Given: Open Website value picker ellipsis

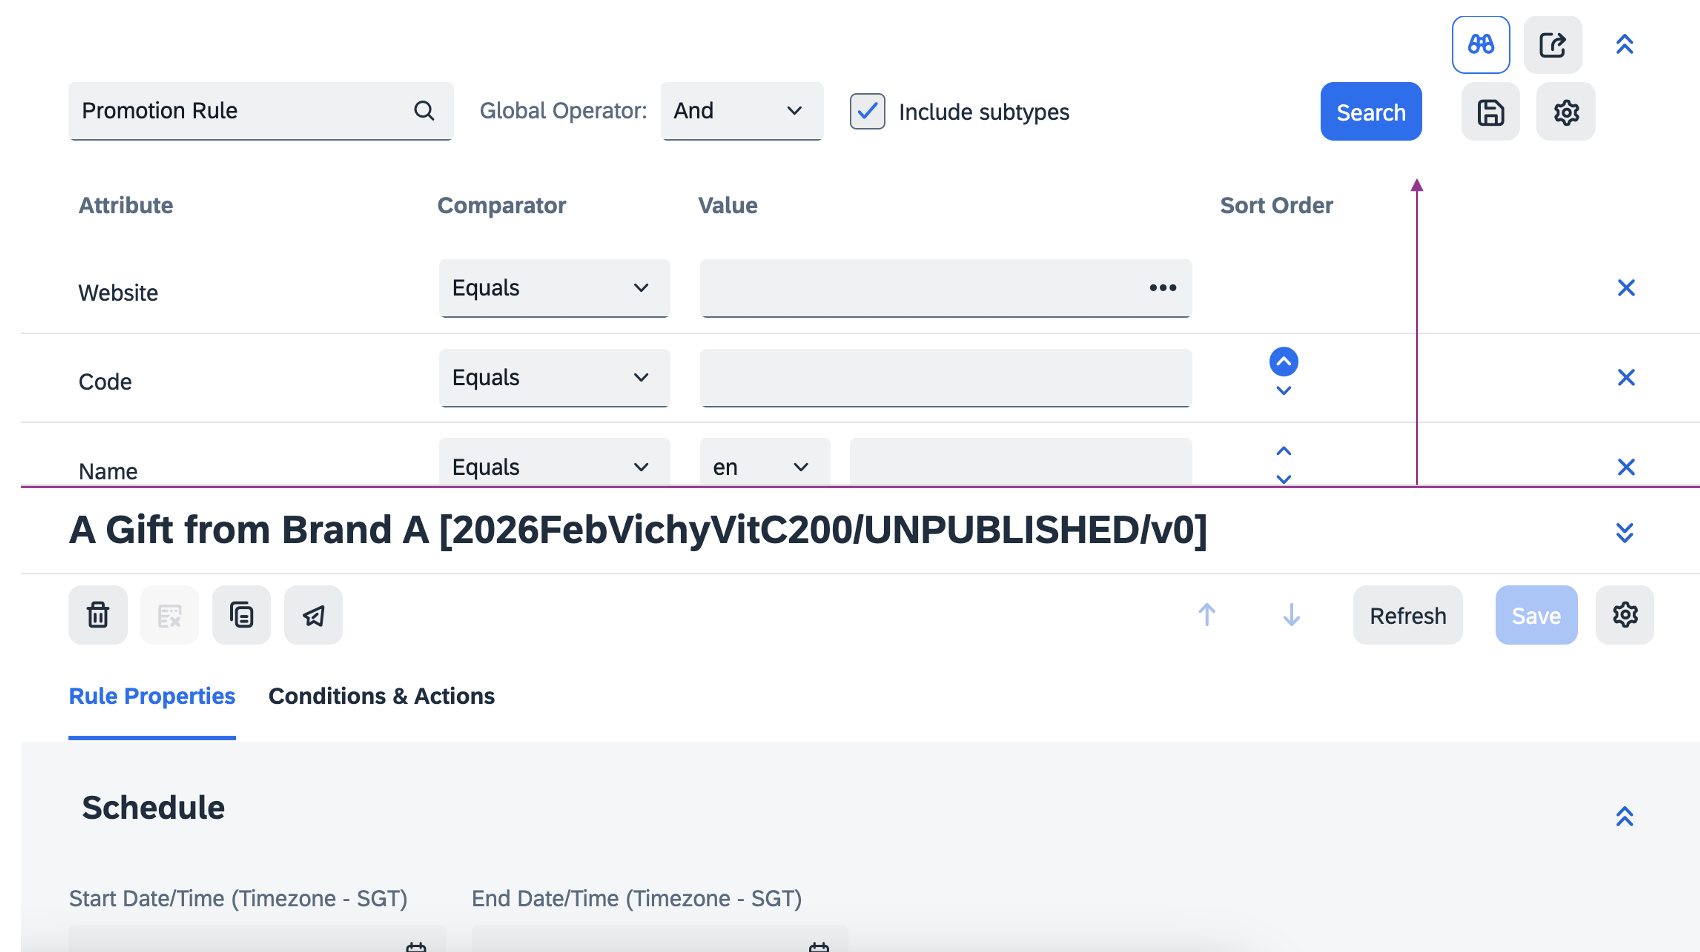Looking at the screenshot, I should (1162, 288).
